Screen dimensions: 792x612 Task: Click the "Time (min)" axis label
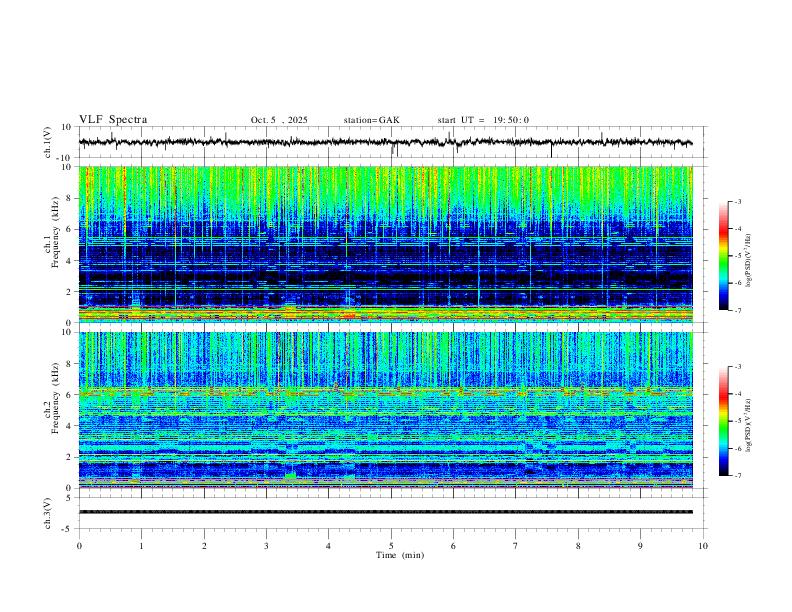400,555
